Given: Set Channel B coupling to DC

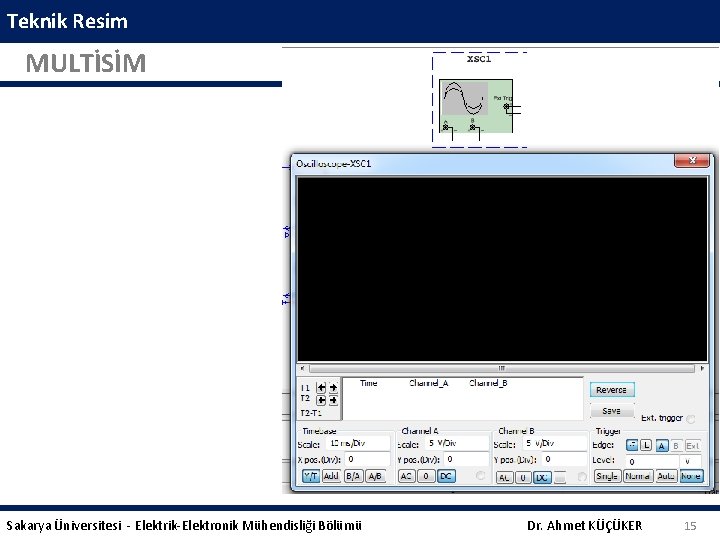Looking at the screenshot, I should [542, 478].
